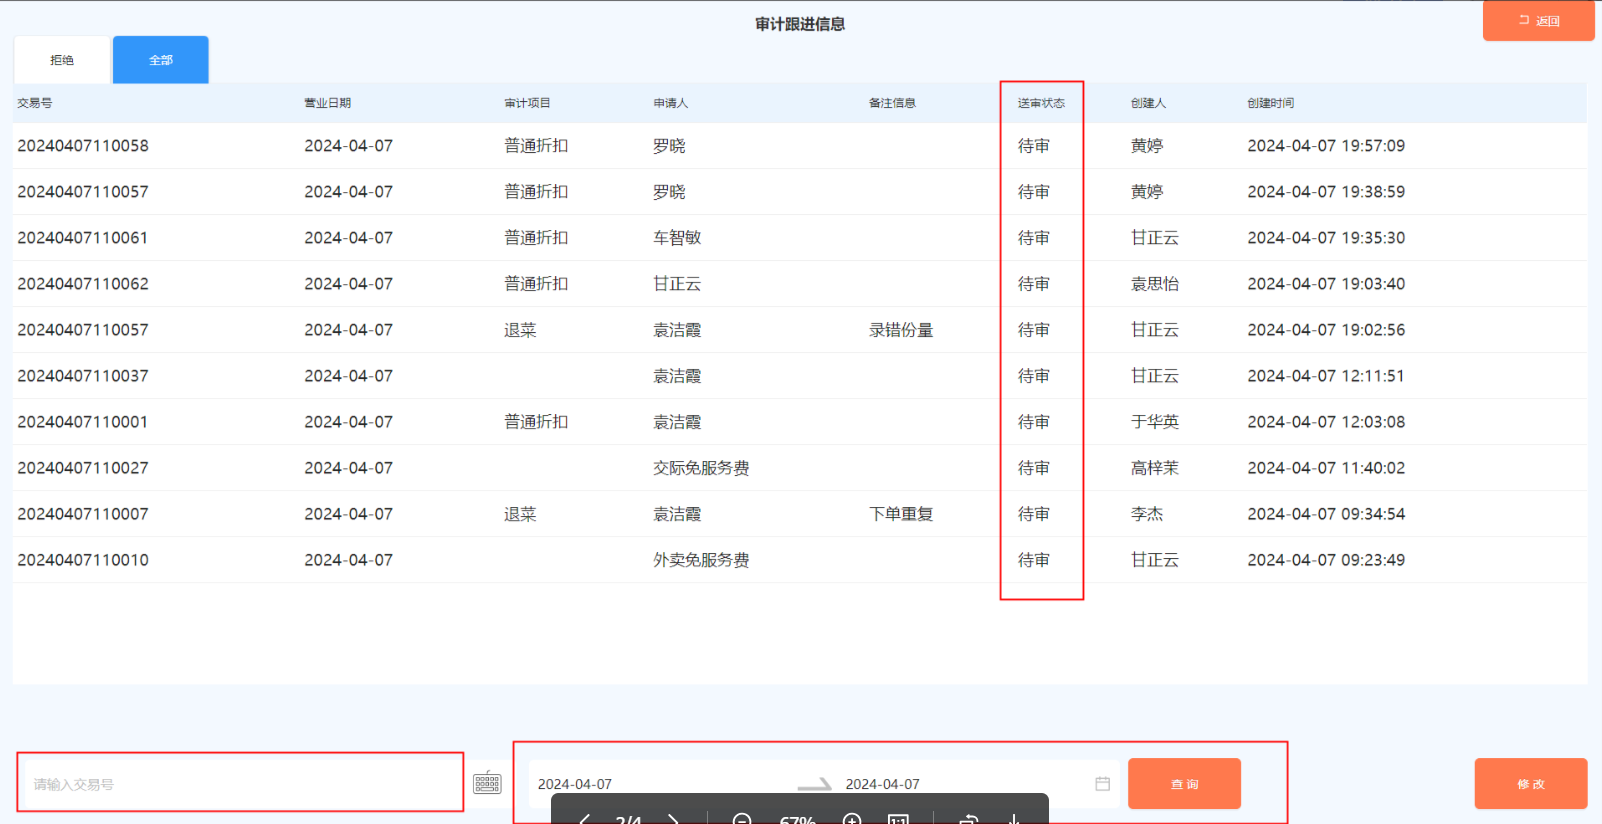Go to previous page in image viewer

point(585,819)
